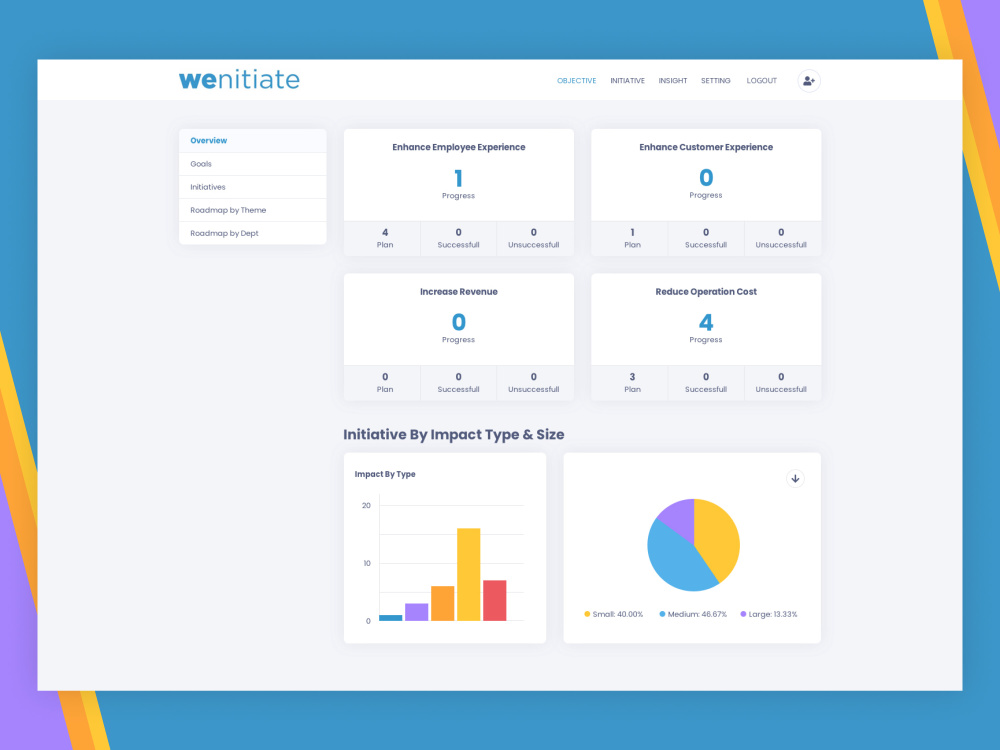
Task: Toggle the Large series in the pie legend
Action: coord(771,614)
